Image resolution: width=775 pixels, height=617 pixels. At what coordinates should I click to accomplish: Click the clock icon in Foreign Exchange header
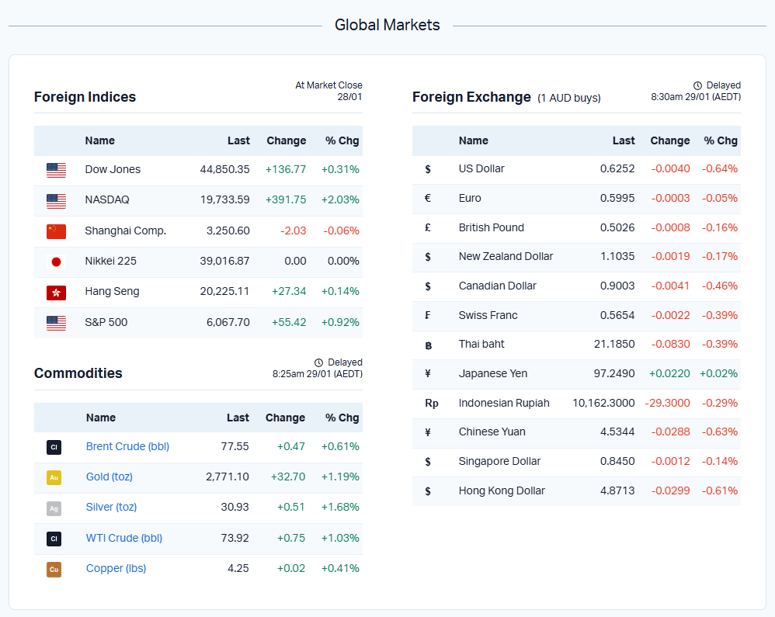coord(697,86)
